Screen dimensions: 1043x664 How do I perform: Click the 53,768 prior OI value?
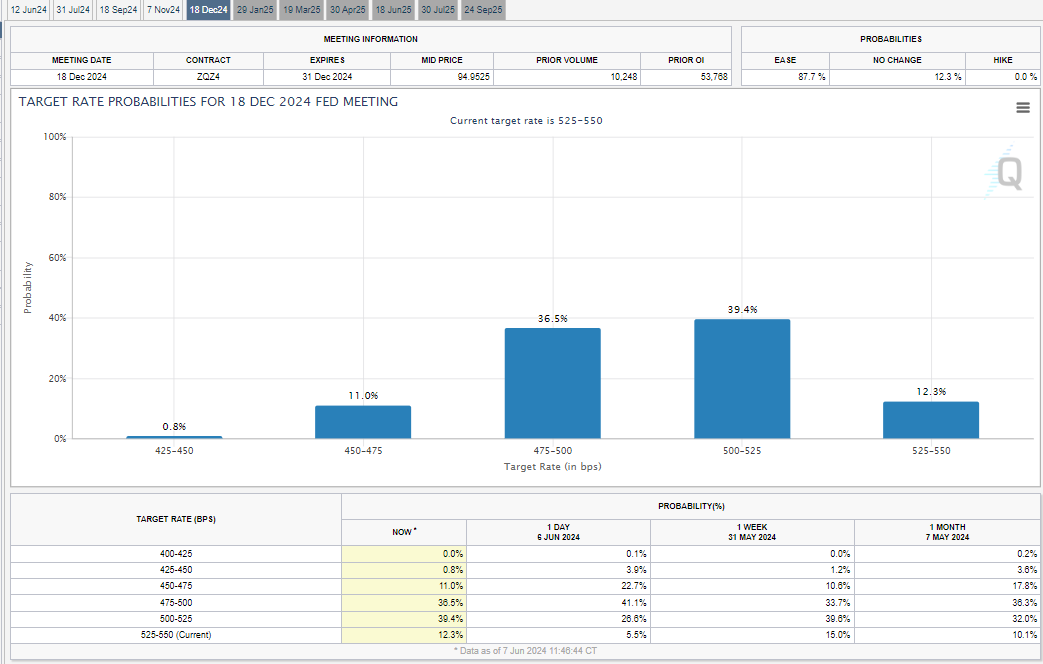(x=714, y=77)
